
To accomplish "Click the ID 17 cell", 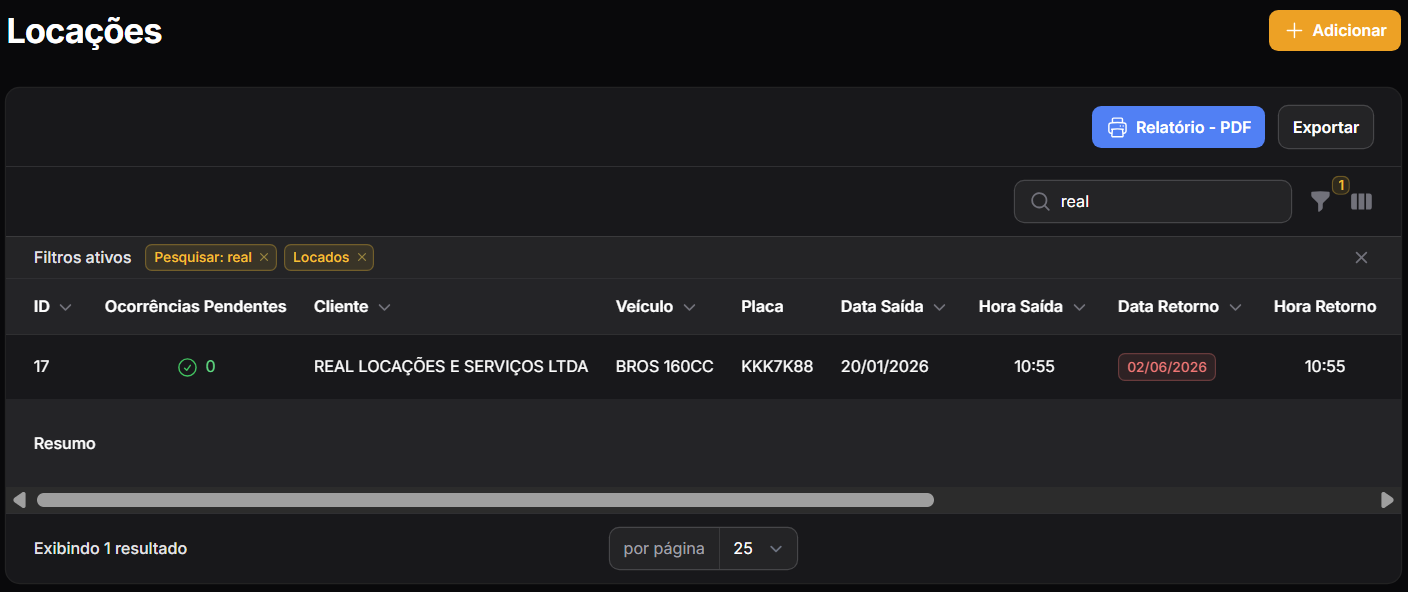I will [42, 367].
